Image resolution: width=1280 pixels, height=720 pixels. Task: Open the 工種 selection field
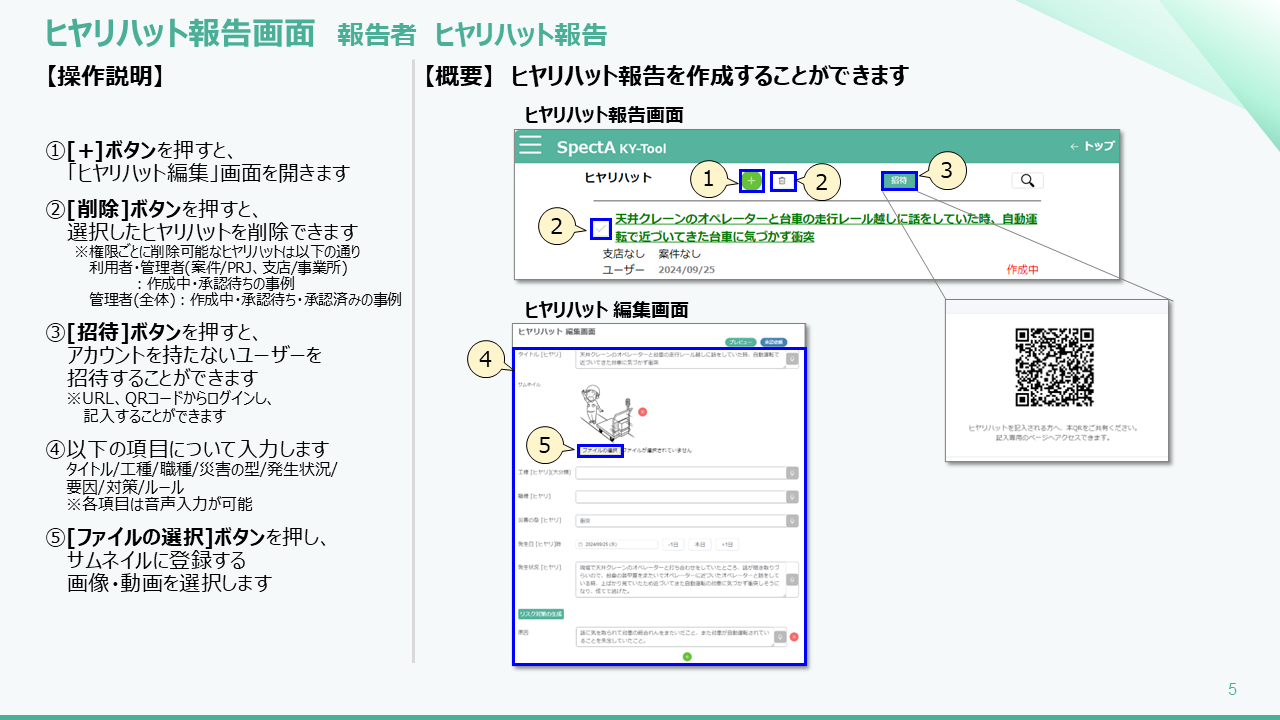coord(685,473)
